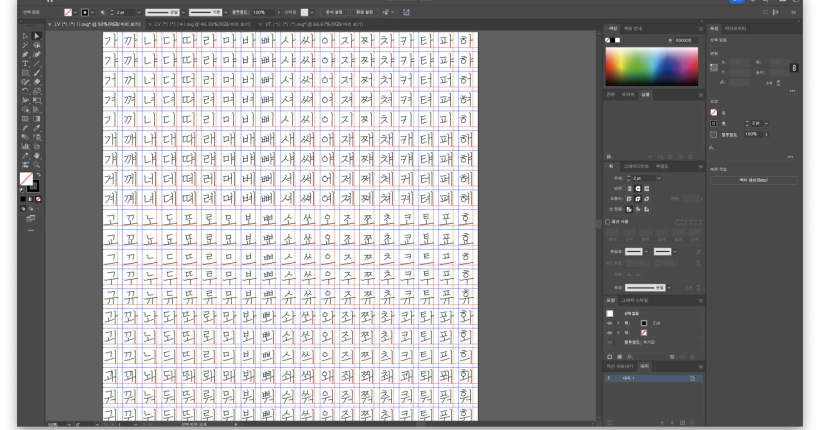Select the Zoom magnifier tool

point(36,164)
